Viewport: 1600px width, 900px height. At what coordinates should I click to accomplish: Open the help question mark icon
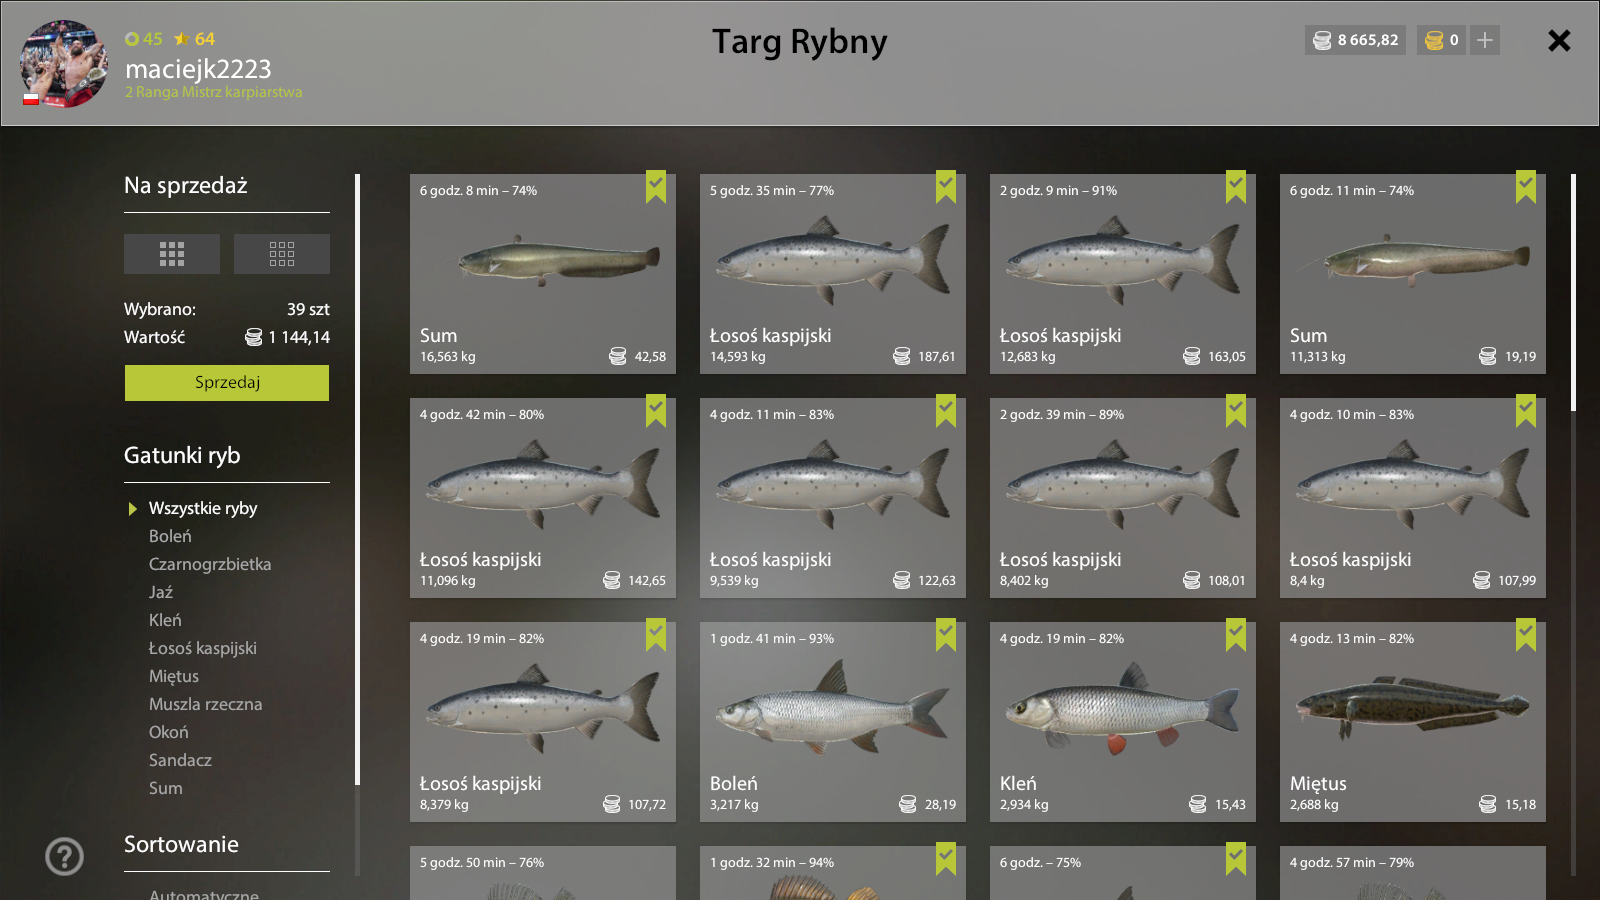point(65,856)
